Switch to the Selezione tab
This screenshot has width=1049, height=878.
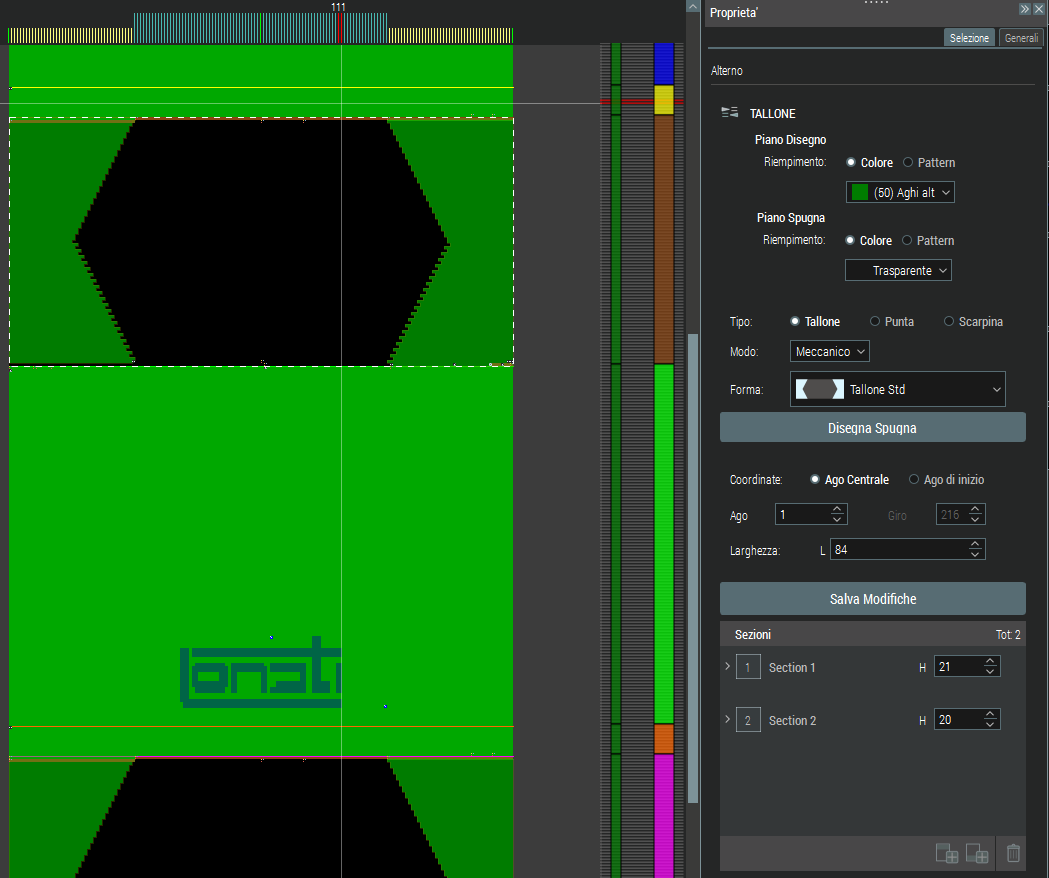tap(968, 38)
